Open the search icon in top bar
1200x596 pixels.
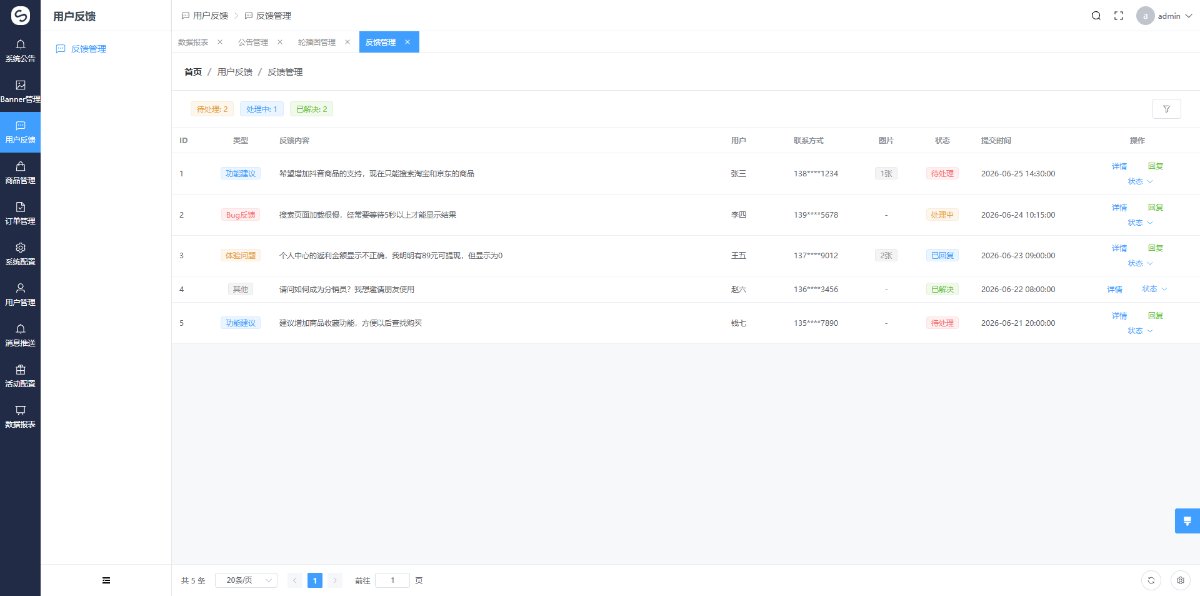(x=1096, y=15)
